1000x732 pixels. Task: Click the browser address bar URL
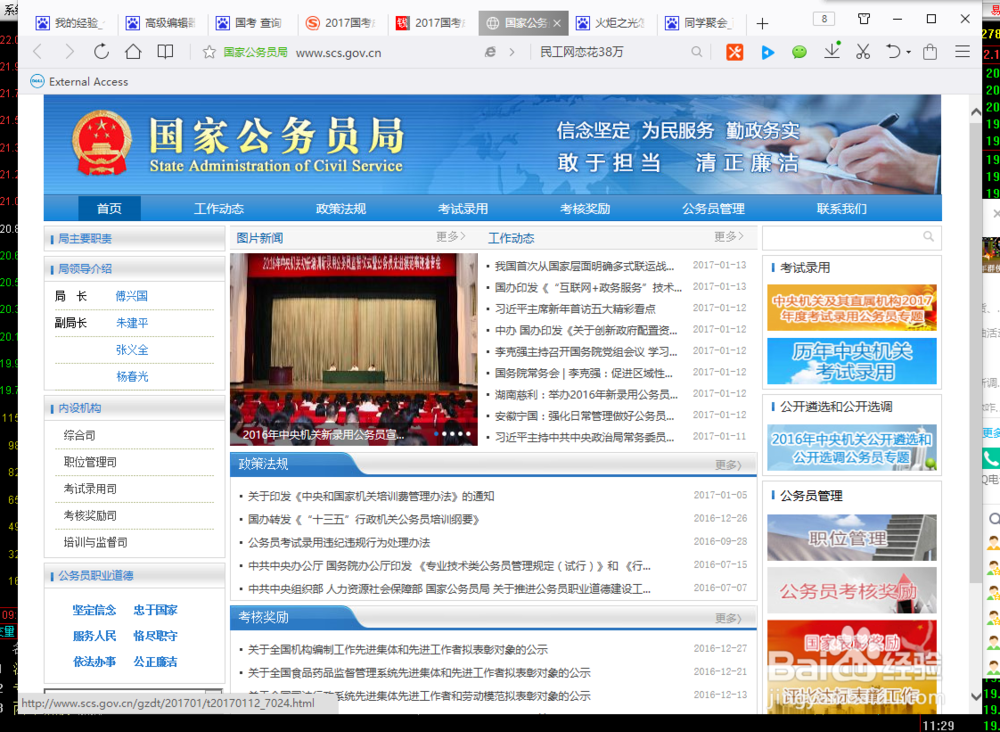[x=339, y=53]
